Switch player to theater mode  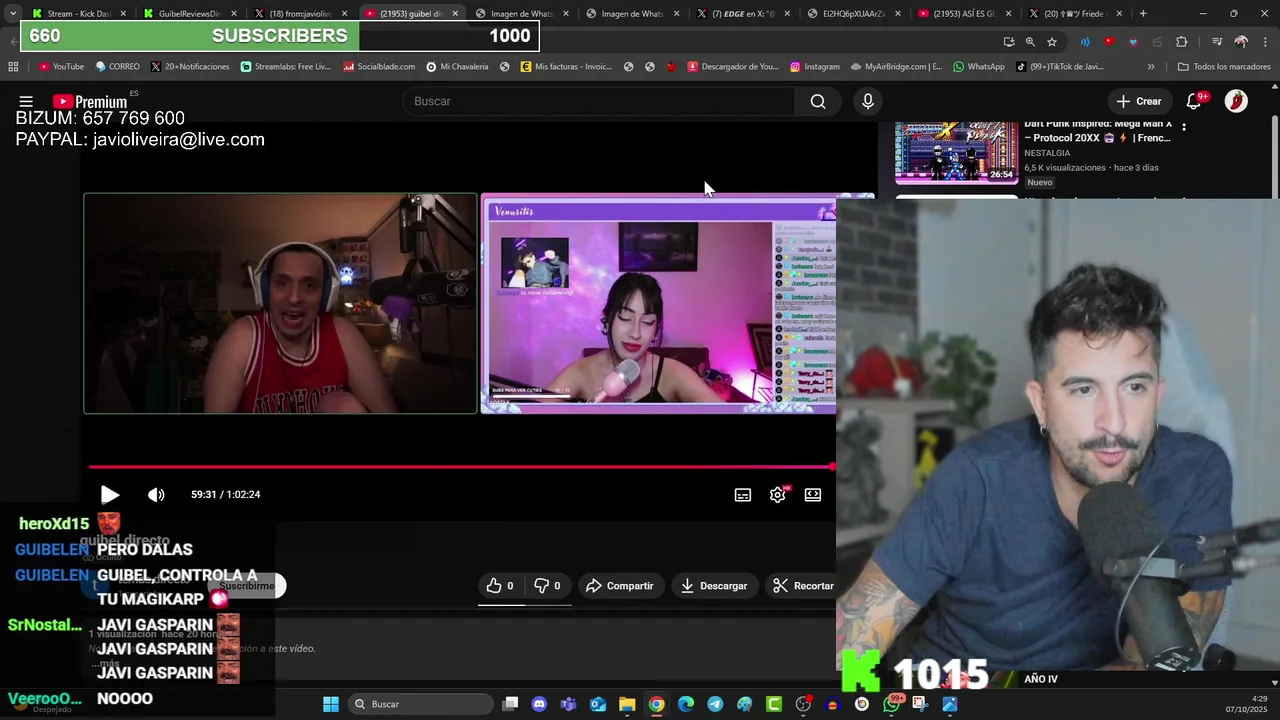tap(813, 495)
